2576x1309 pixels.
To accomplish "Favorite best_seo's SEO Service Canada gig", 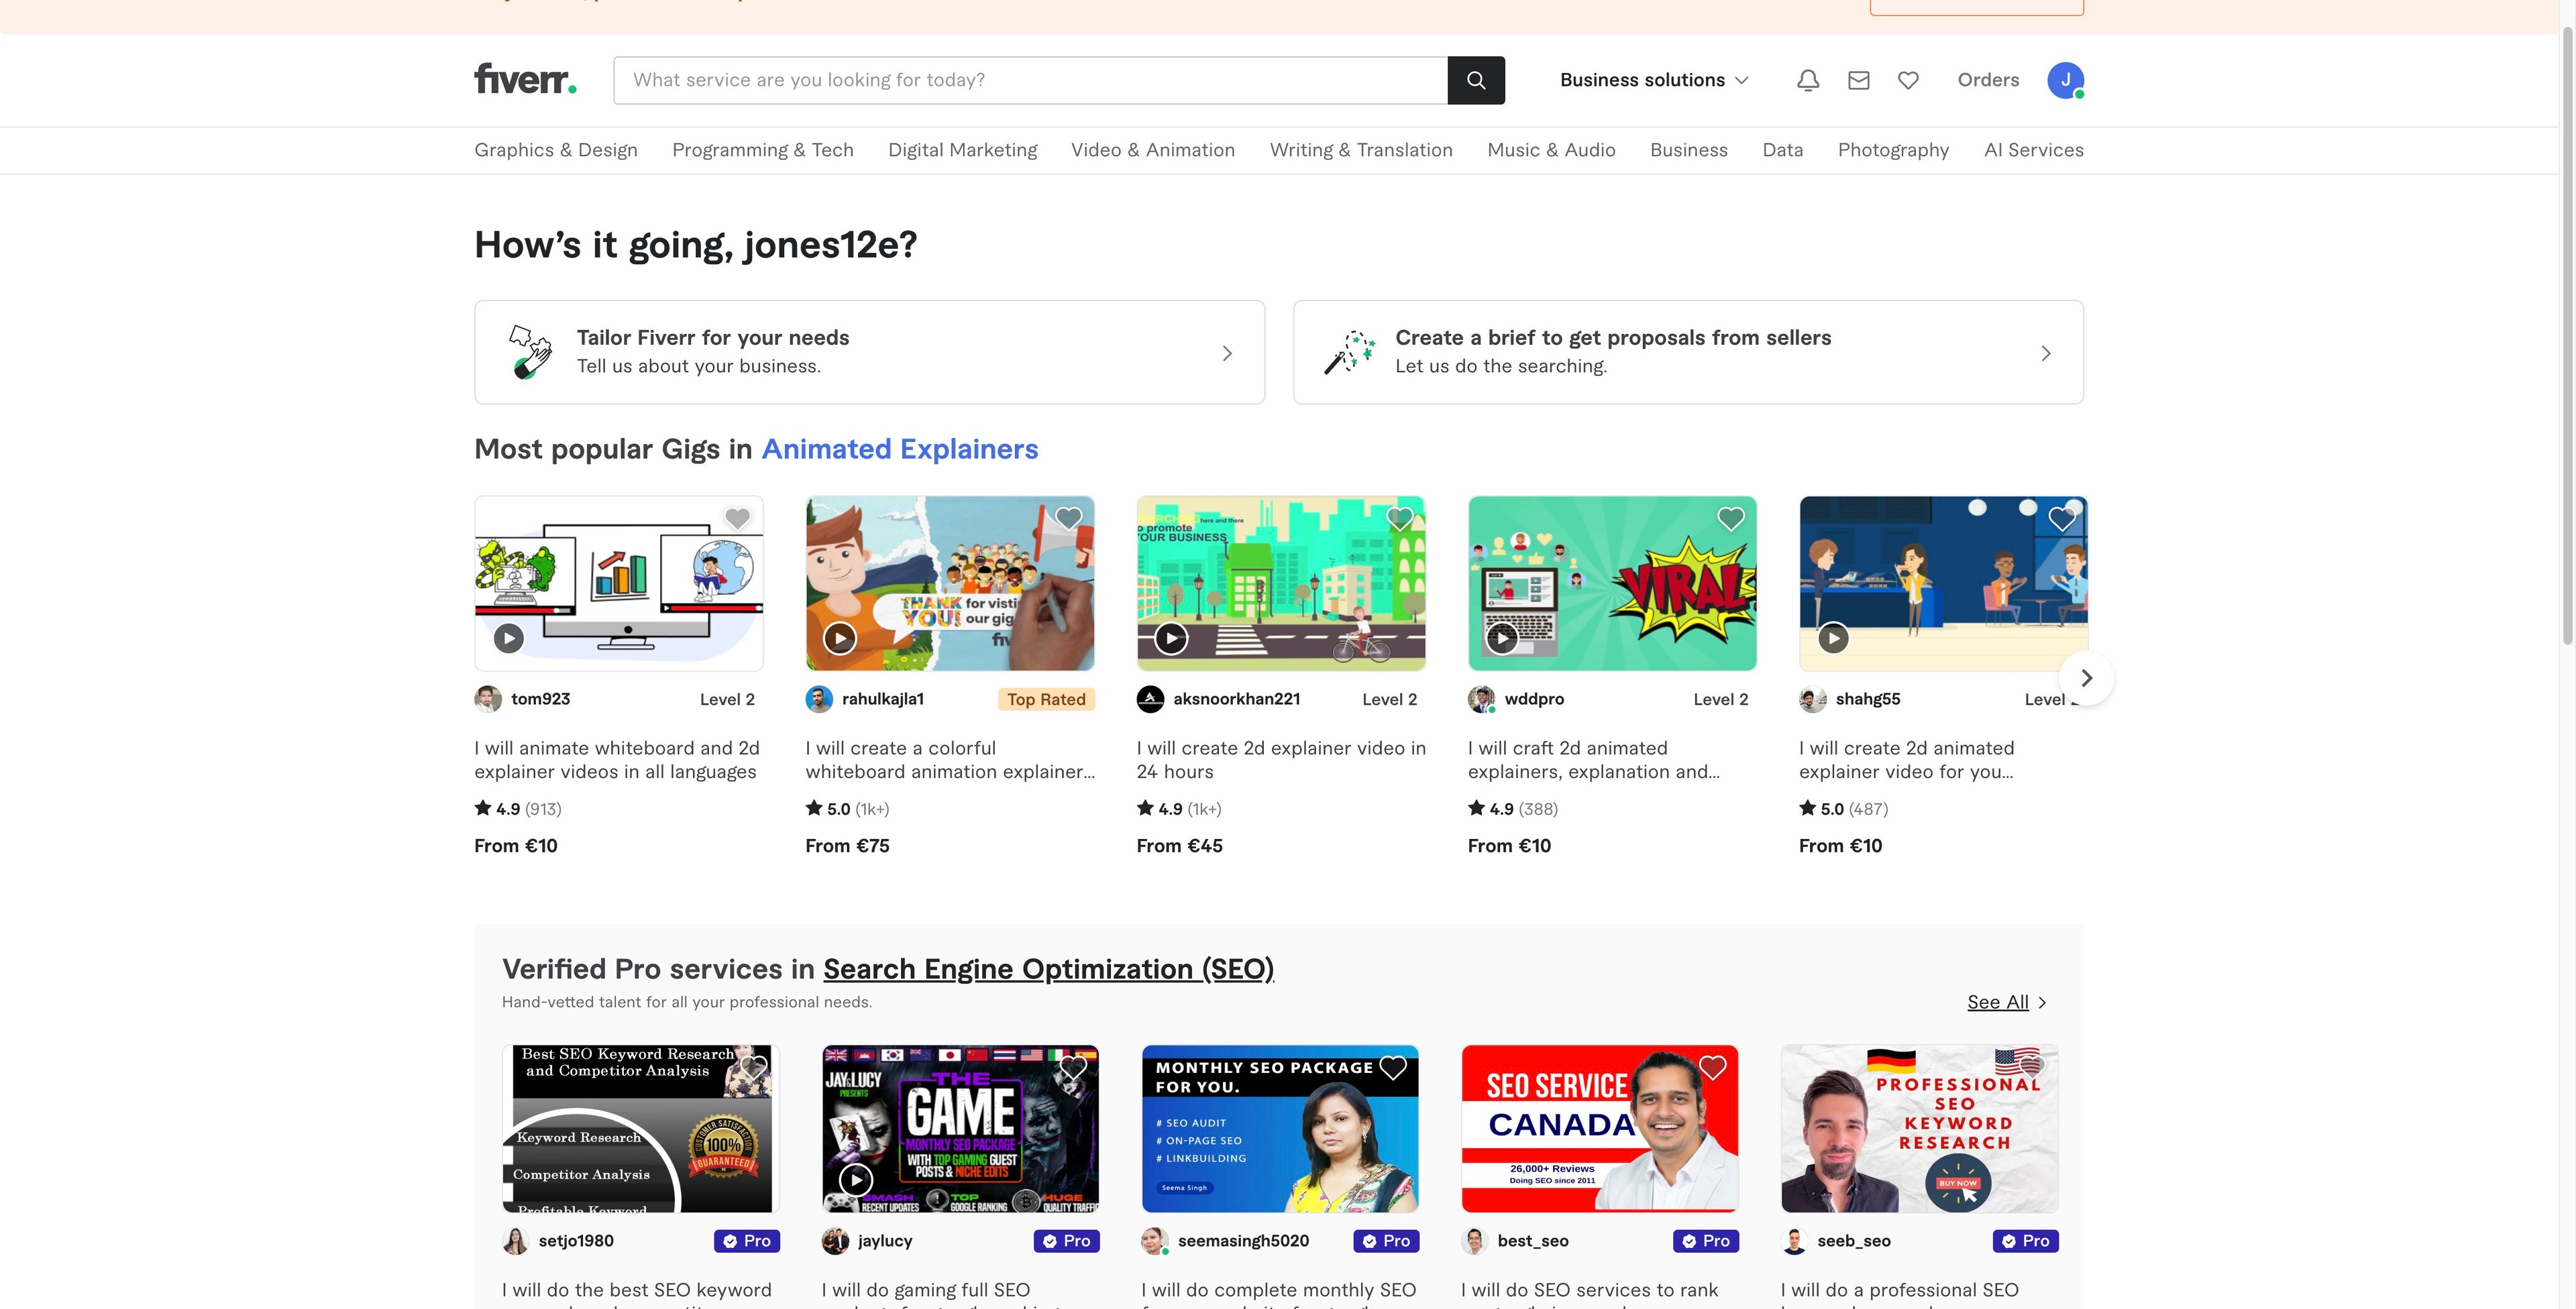I will (x=1712, y=1067).
